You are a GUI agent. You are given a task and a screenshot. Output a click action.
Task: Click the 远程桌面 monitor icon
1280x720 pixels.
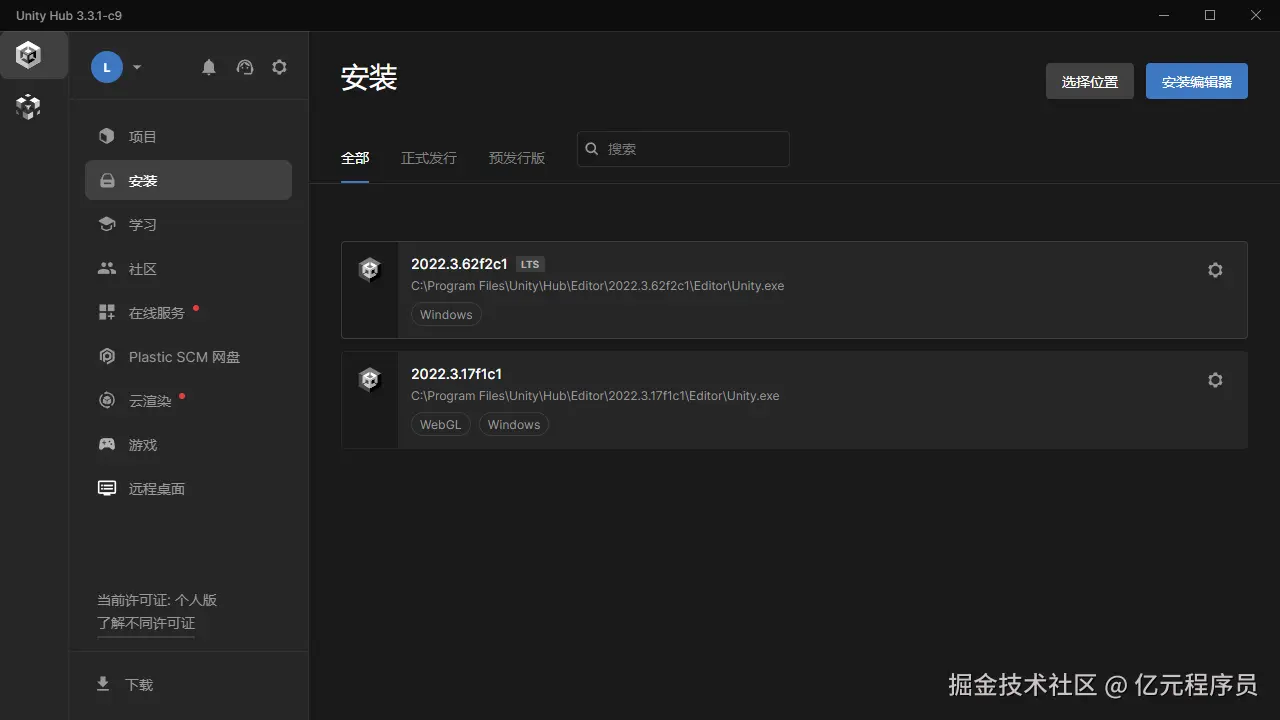point(107,488)
